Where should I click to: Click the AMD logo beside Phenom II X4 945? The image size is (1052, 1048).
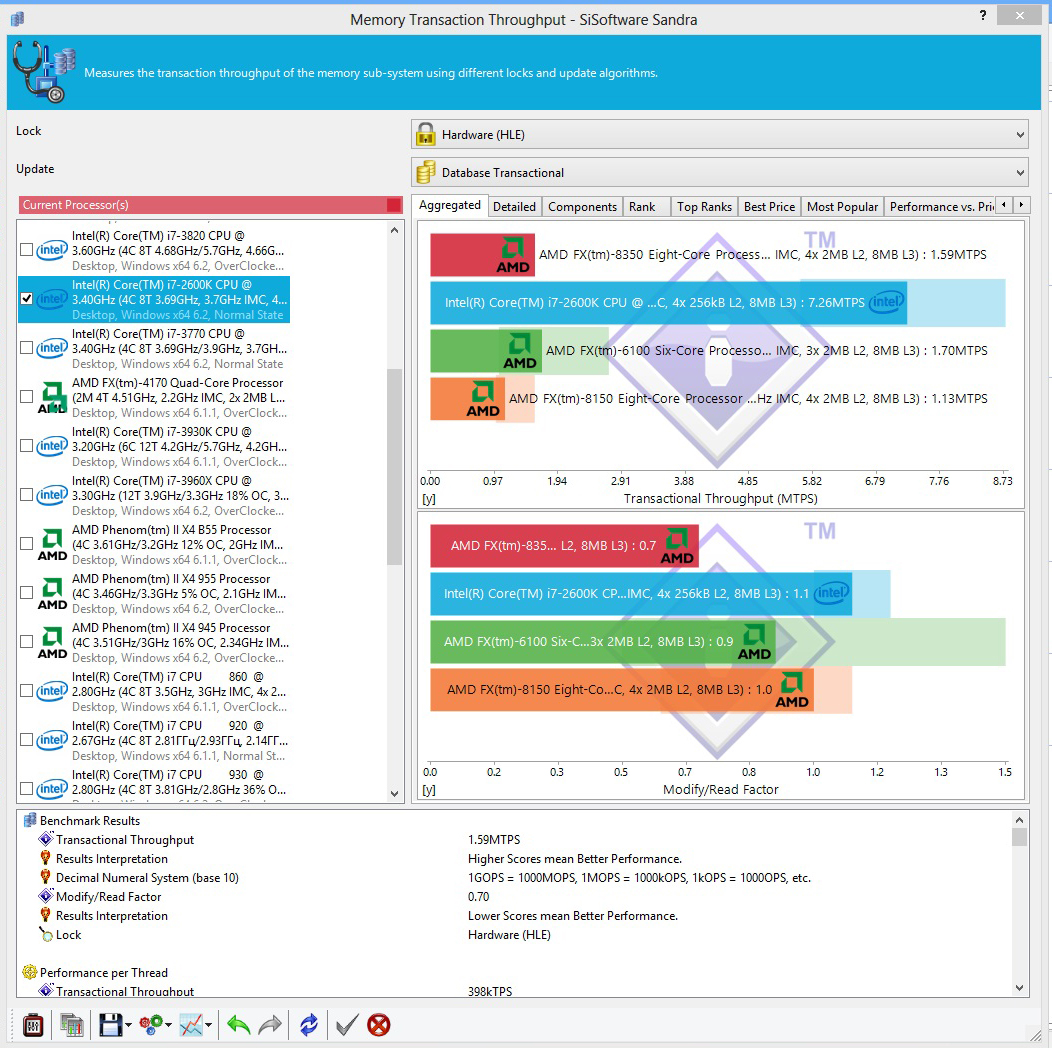click(52, 642)
